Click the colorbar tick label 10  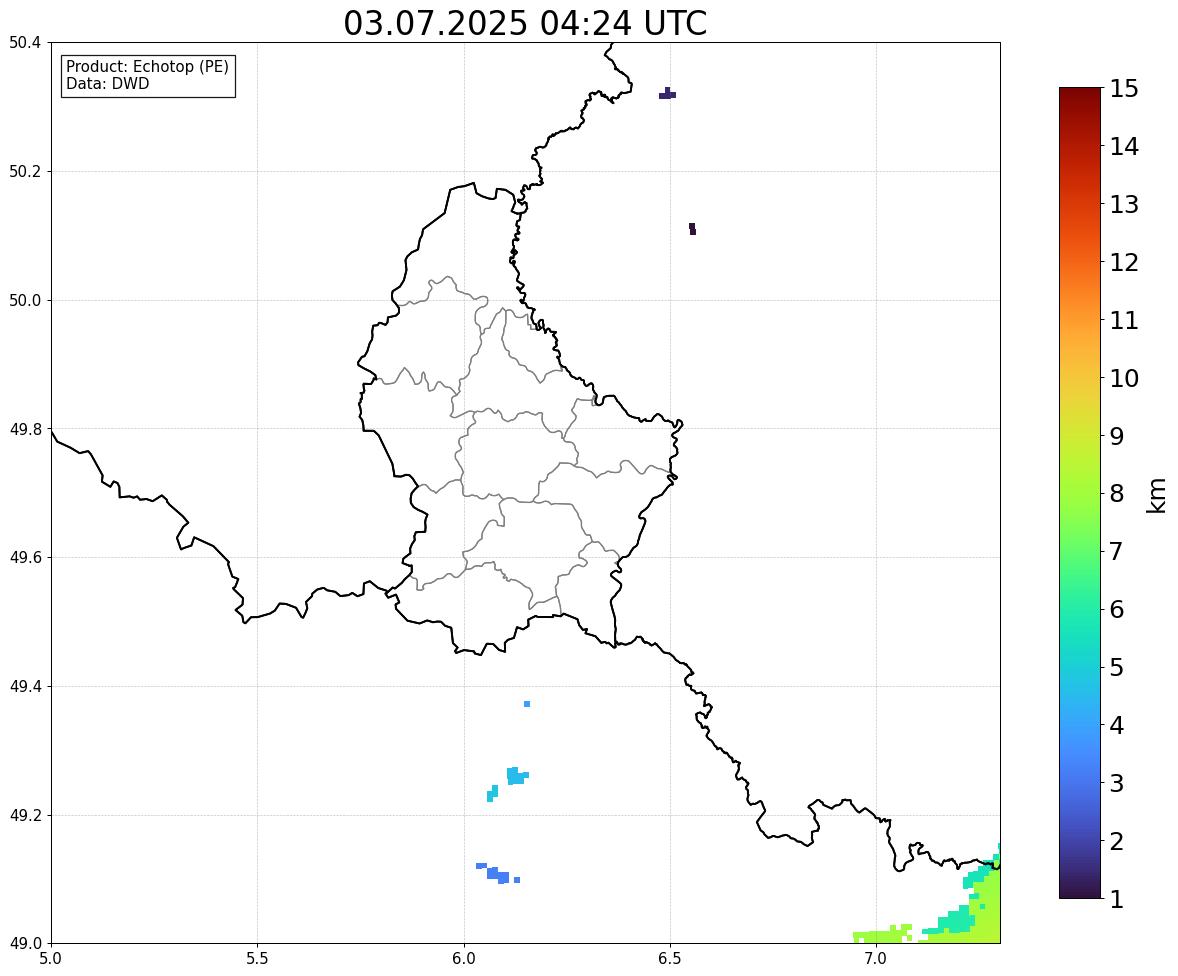point(1124,378)
